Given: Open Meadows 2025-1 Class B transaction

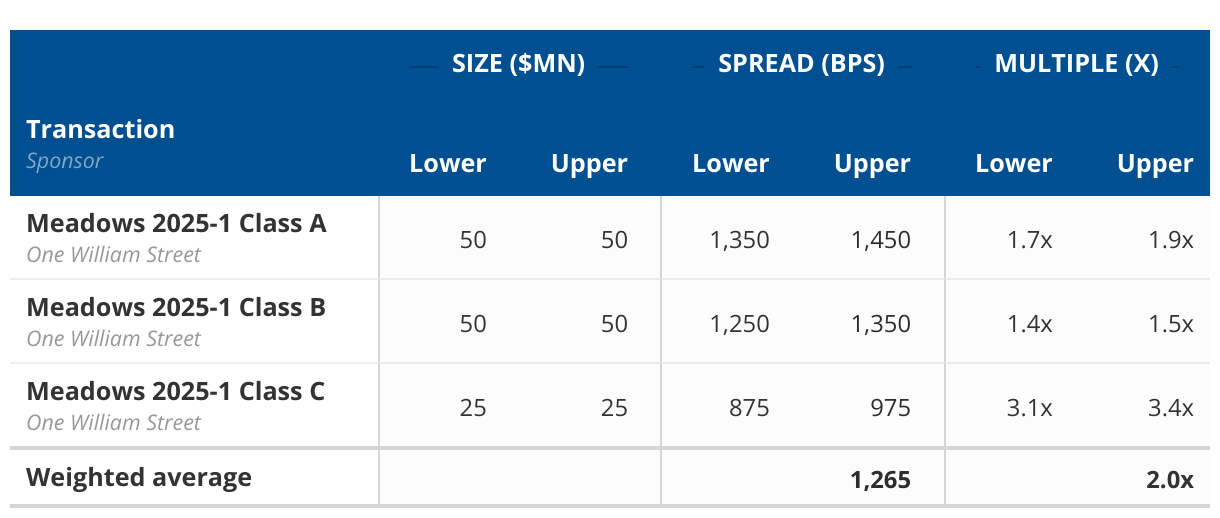Looking at the screenshot, I should tap(176, 307).
